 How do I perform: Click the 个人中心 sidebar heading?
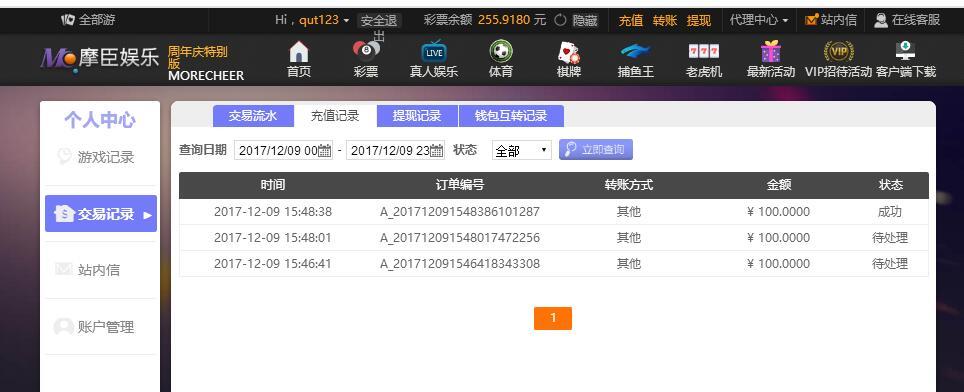(100, 120)
